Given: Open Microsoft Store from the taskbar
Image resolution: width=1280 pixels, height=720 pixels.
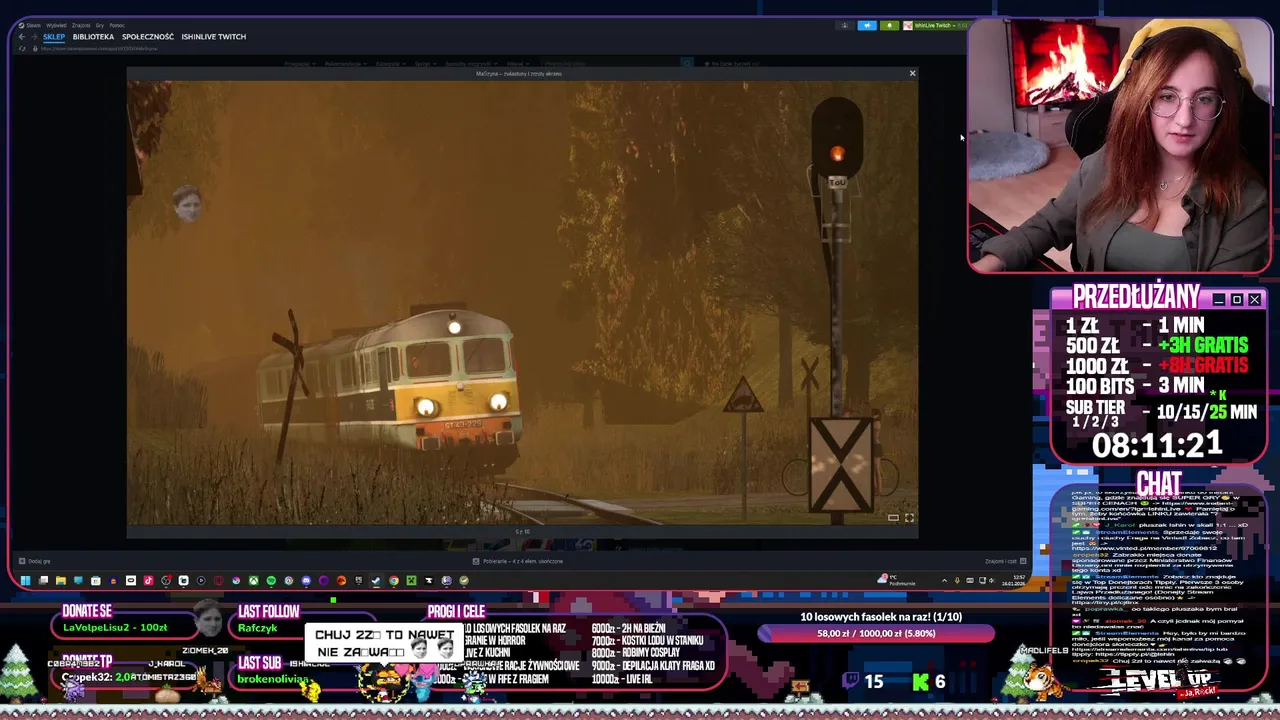Looking at the screenshot, I should 96,580.
